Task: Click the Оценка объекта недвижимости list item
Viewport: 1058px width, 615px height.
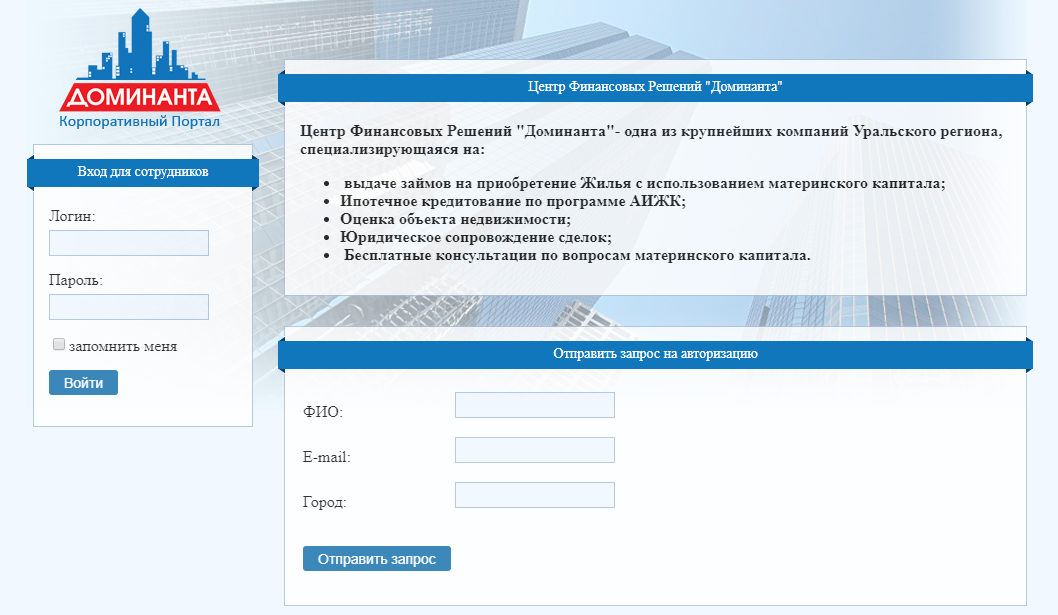Action: (x=455, y=220)
